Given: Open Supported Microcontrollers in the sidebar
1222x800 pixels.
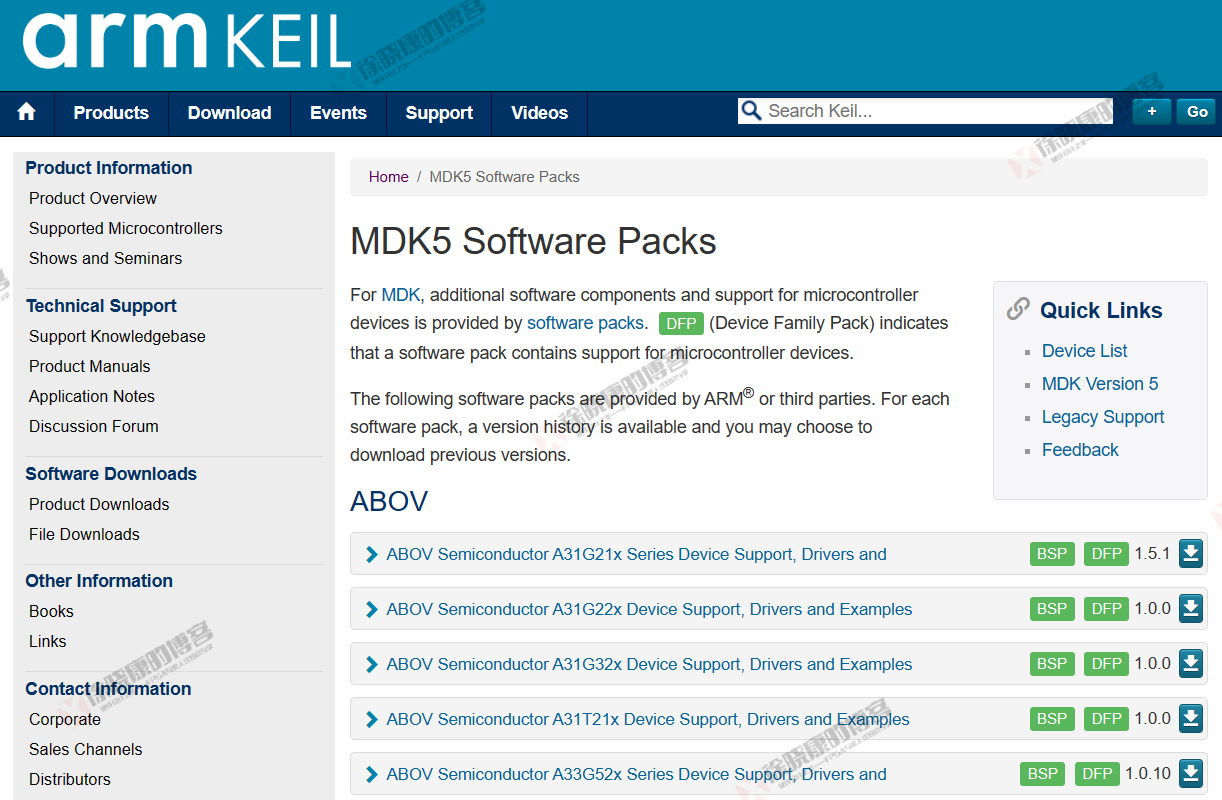Looking at the screenshot, I should coord(125,228).
